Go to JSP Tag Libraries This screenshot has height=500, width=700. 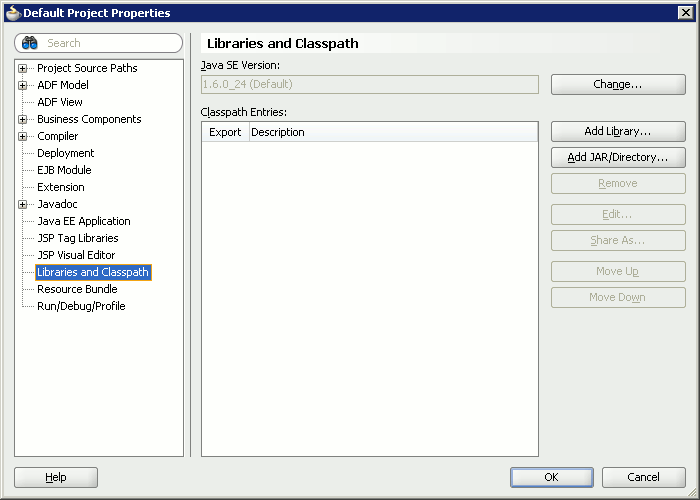click(77, 238)
